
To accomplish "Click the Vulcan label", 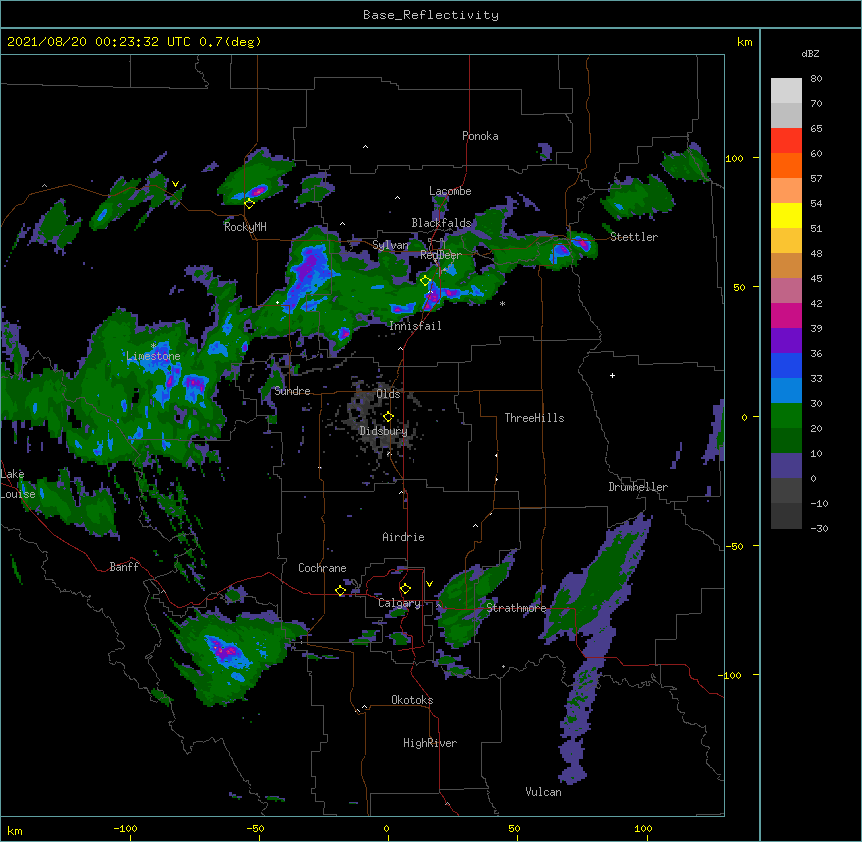I will pyautogui.click(x=543, y=792).
